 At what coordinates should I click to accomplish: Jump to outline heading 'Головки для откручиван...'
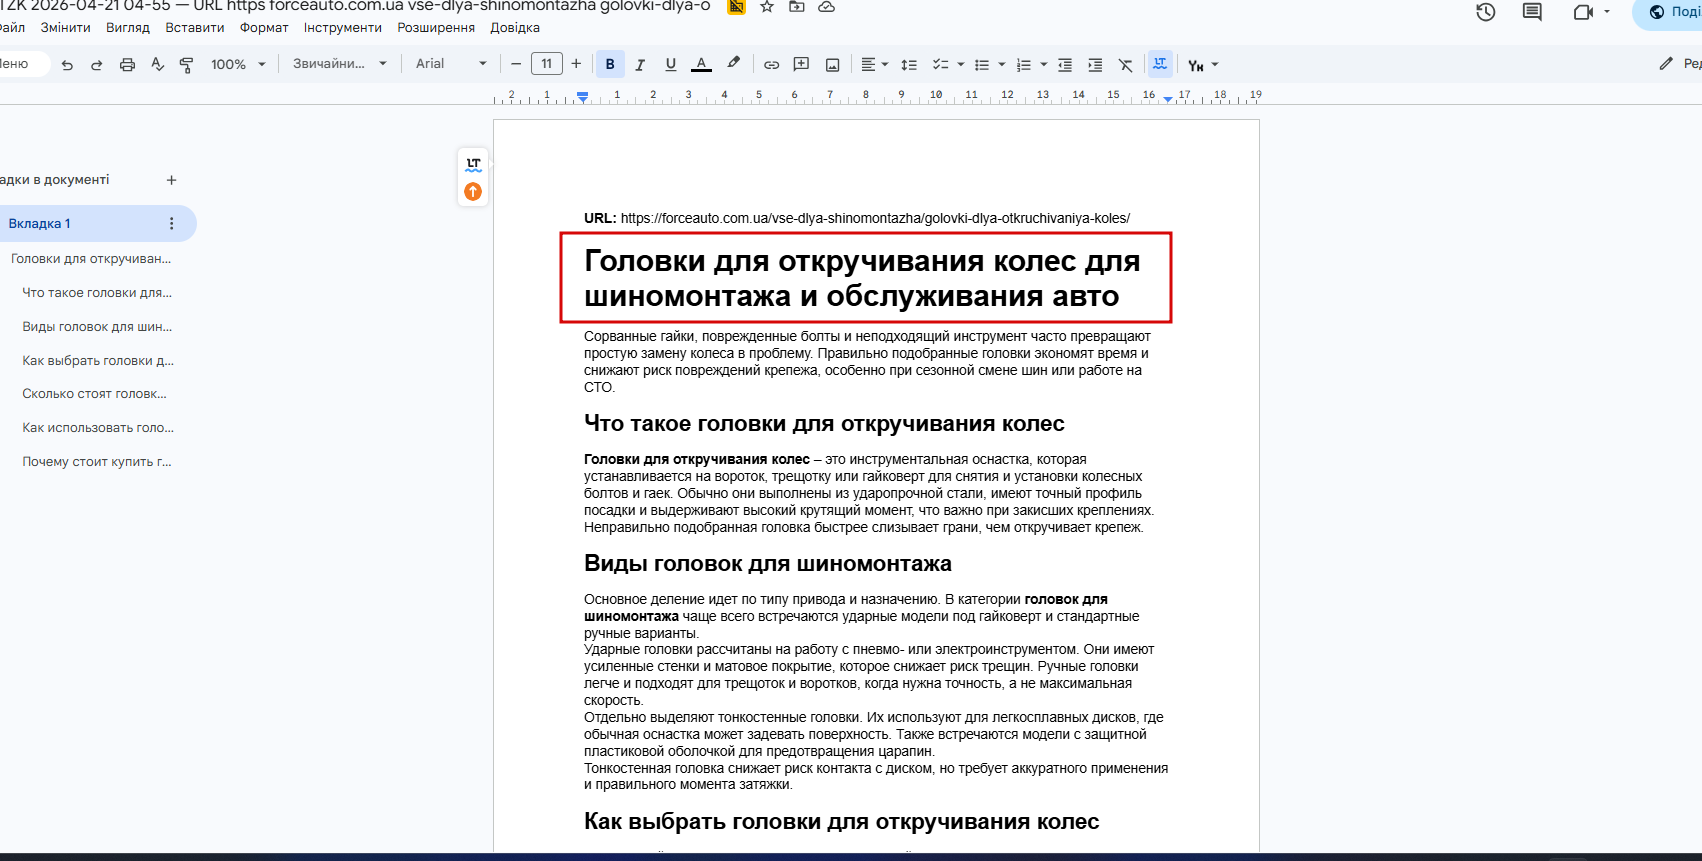click(x=91, y=259)
